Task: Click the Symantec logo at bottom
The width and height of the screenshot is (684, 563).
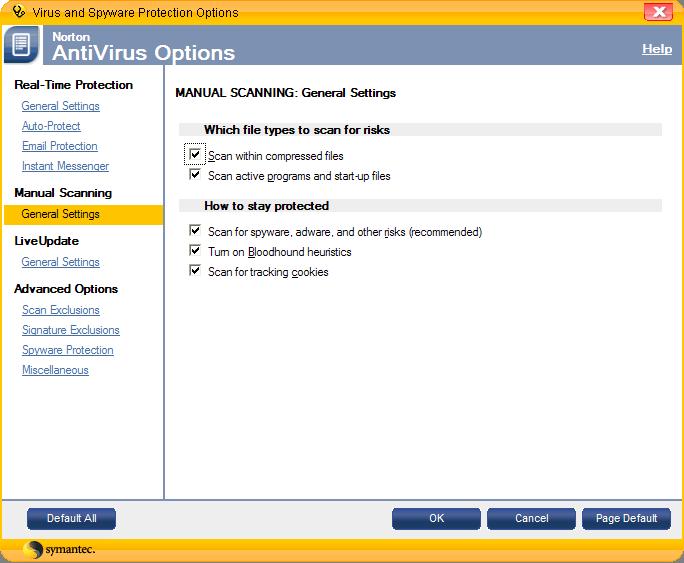Action: (x=59, y=549)
